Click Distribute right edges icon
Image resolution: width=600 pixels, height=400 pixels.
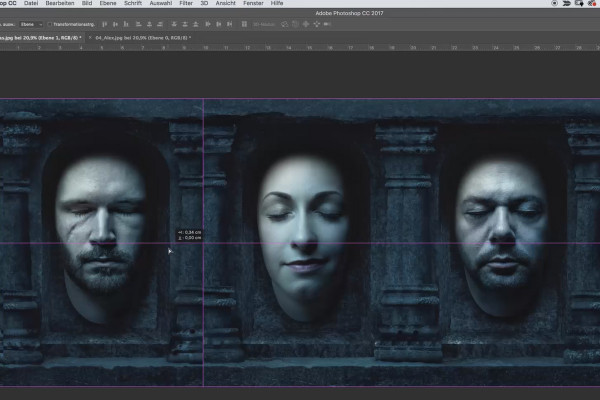[x=230, y=24]
